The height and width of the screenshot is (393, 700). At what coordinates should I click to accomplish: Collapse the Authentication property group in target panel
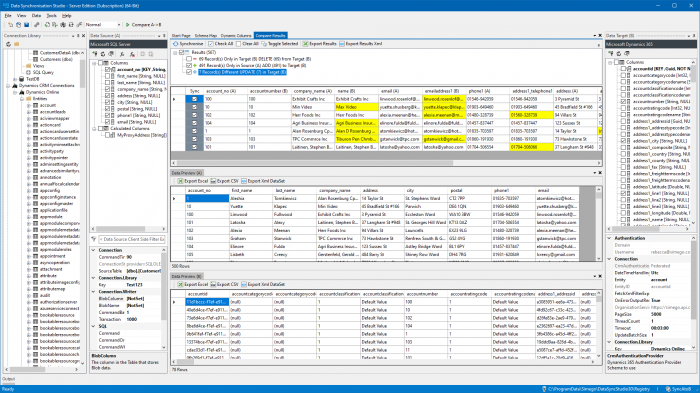609,238
